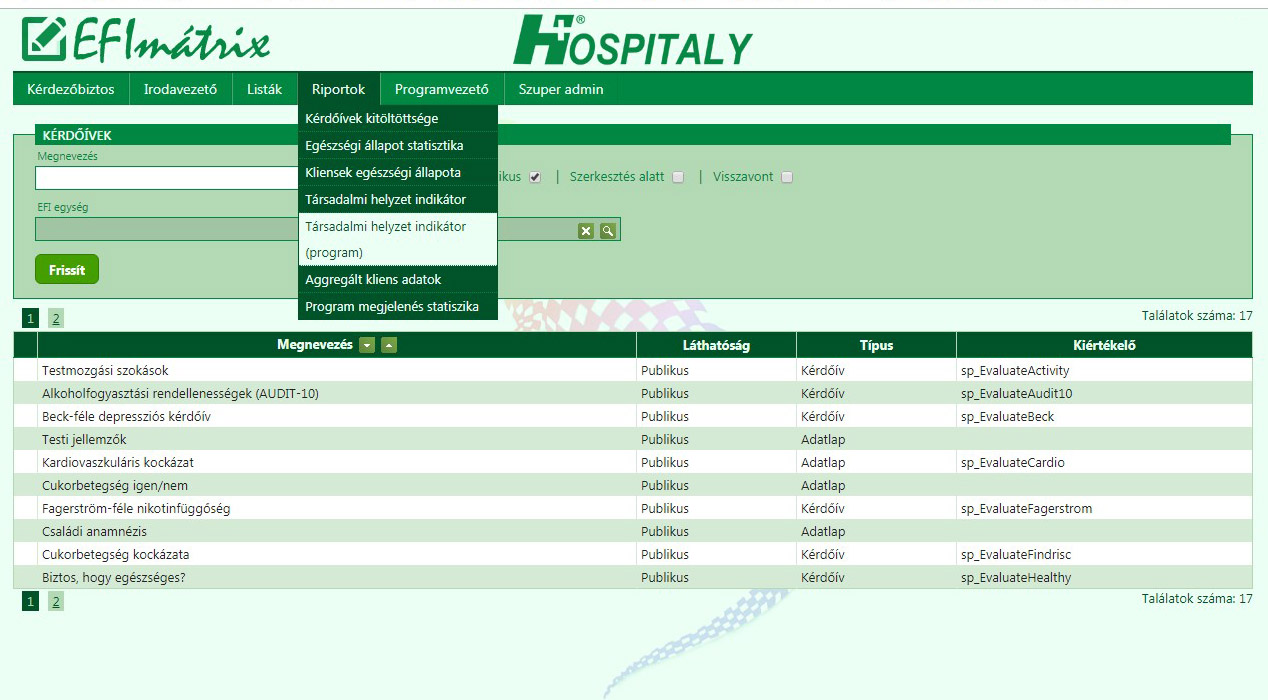Select row Alkoholfogyasztási rendellenességek (AUDIT-10)

click(x=633, y=393)
